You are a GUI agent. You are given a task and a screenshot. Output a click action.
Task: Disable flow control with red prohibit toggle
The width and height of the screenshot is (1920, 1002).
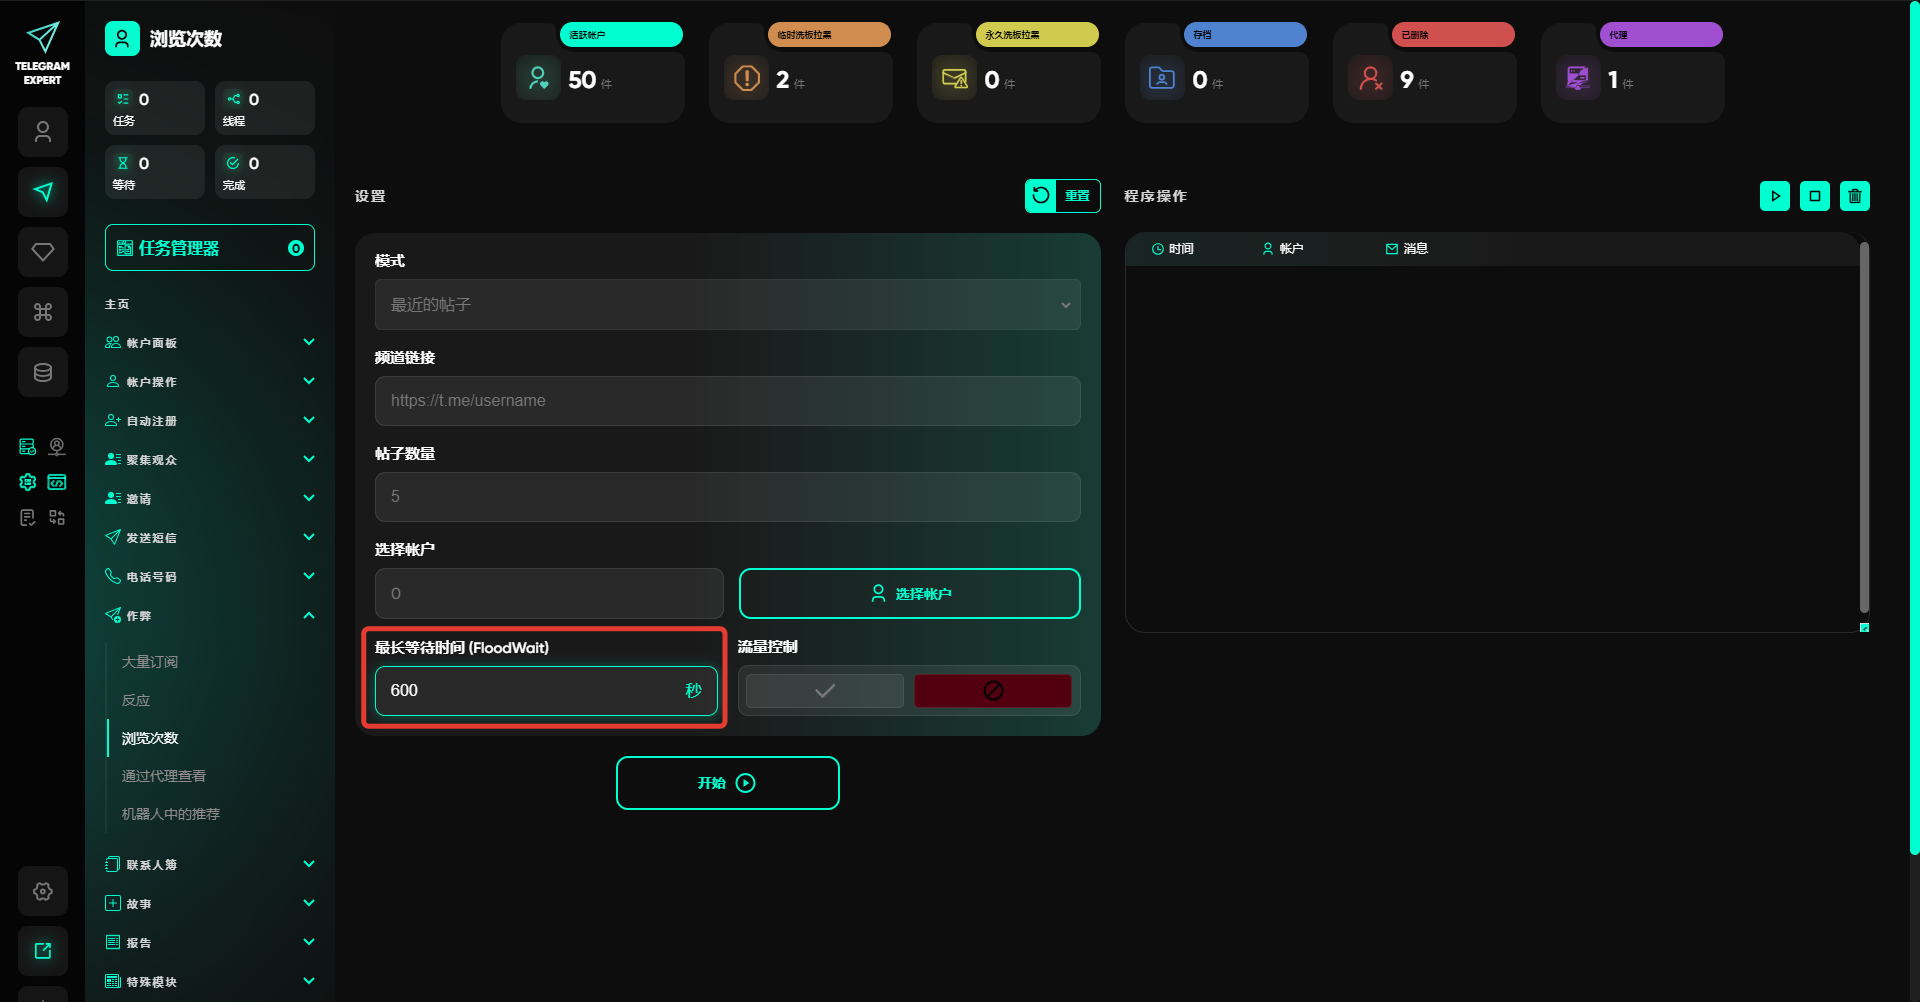(992, 691)
